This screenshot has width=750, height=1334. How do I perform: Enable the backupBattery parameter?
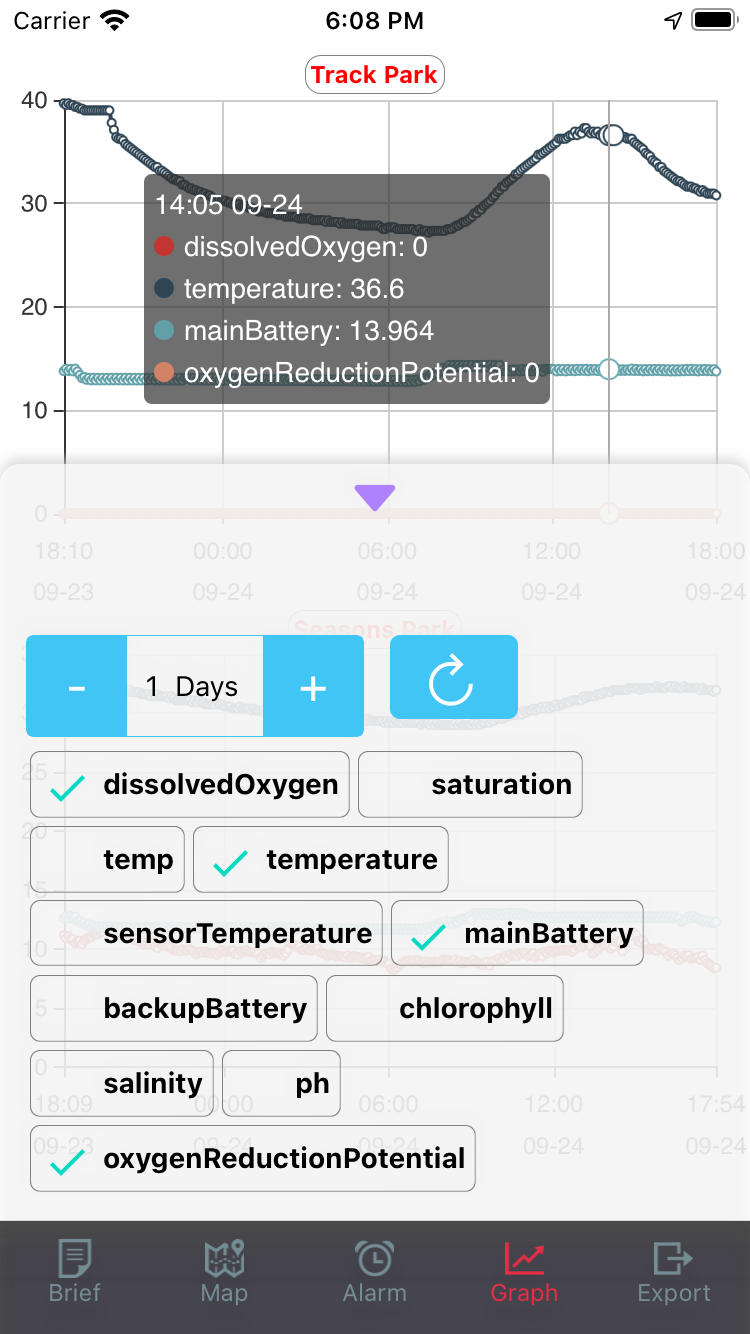(174, 1009)
